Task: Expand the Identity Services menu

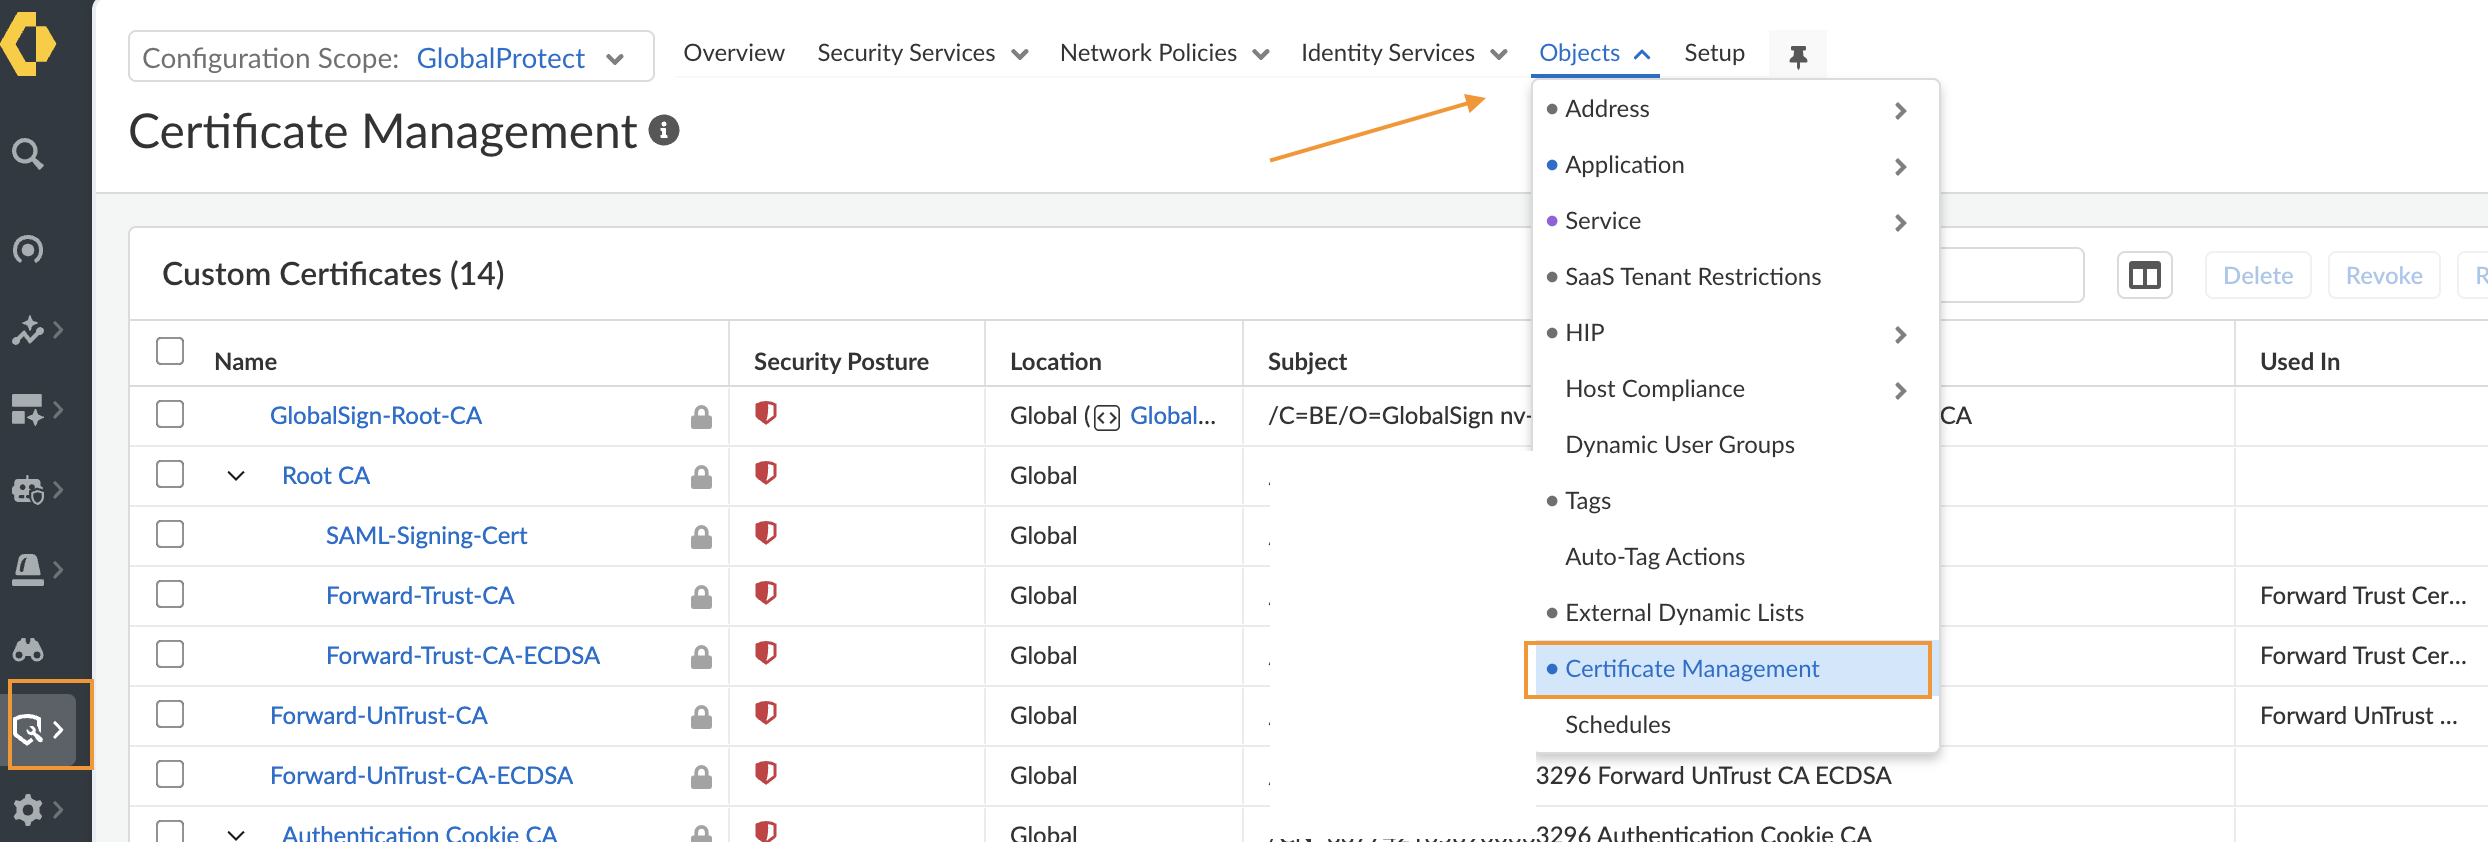Action: tap(1403, 53)
